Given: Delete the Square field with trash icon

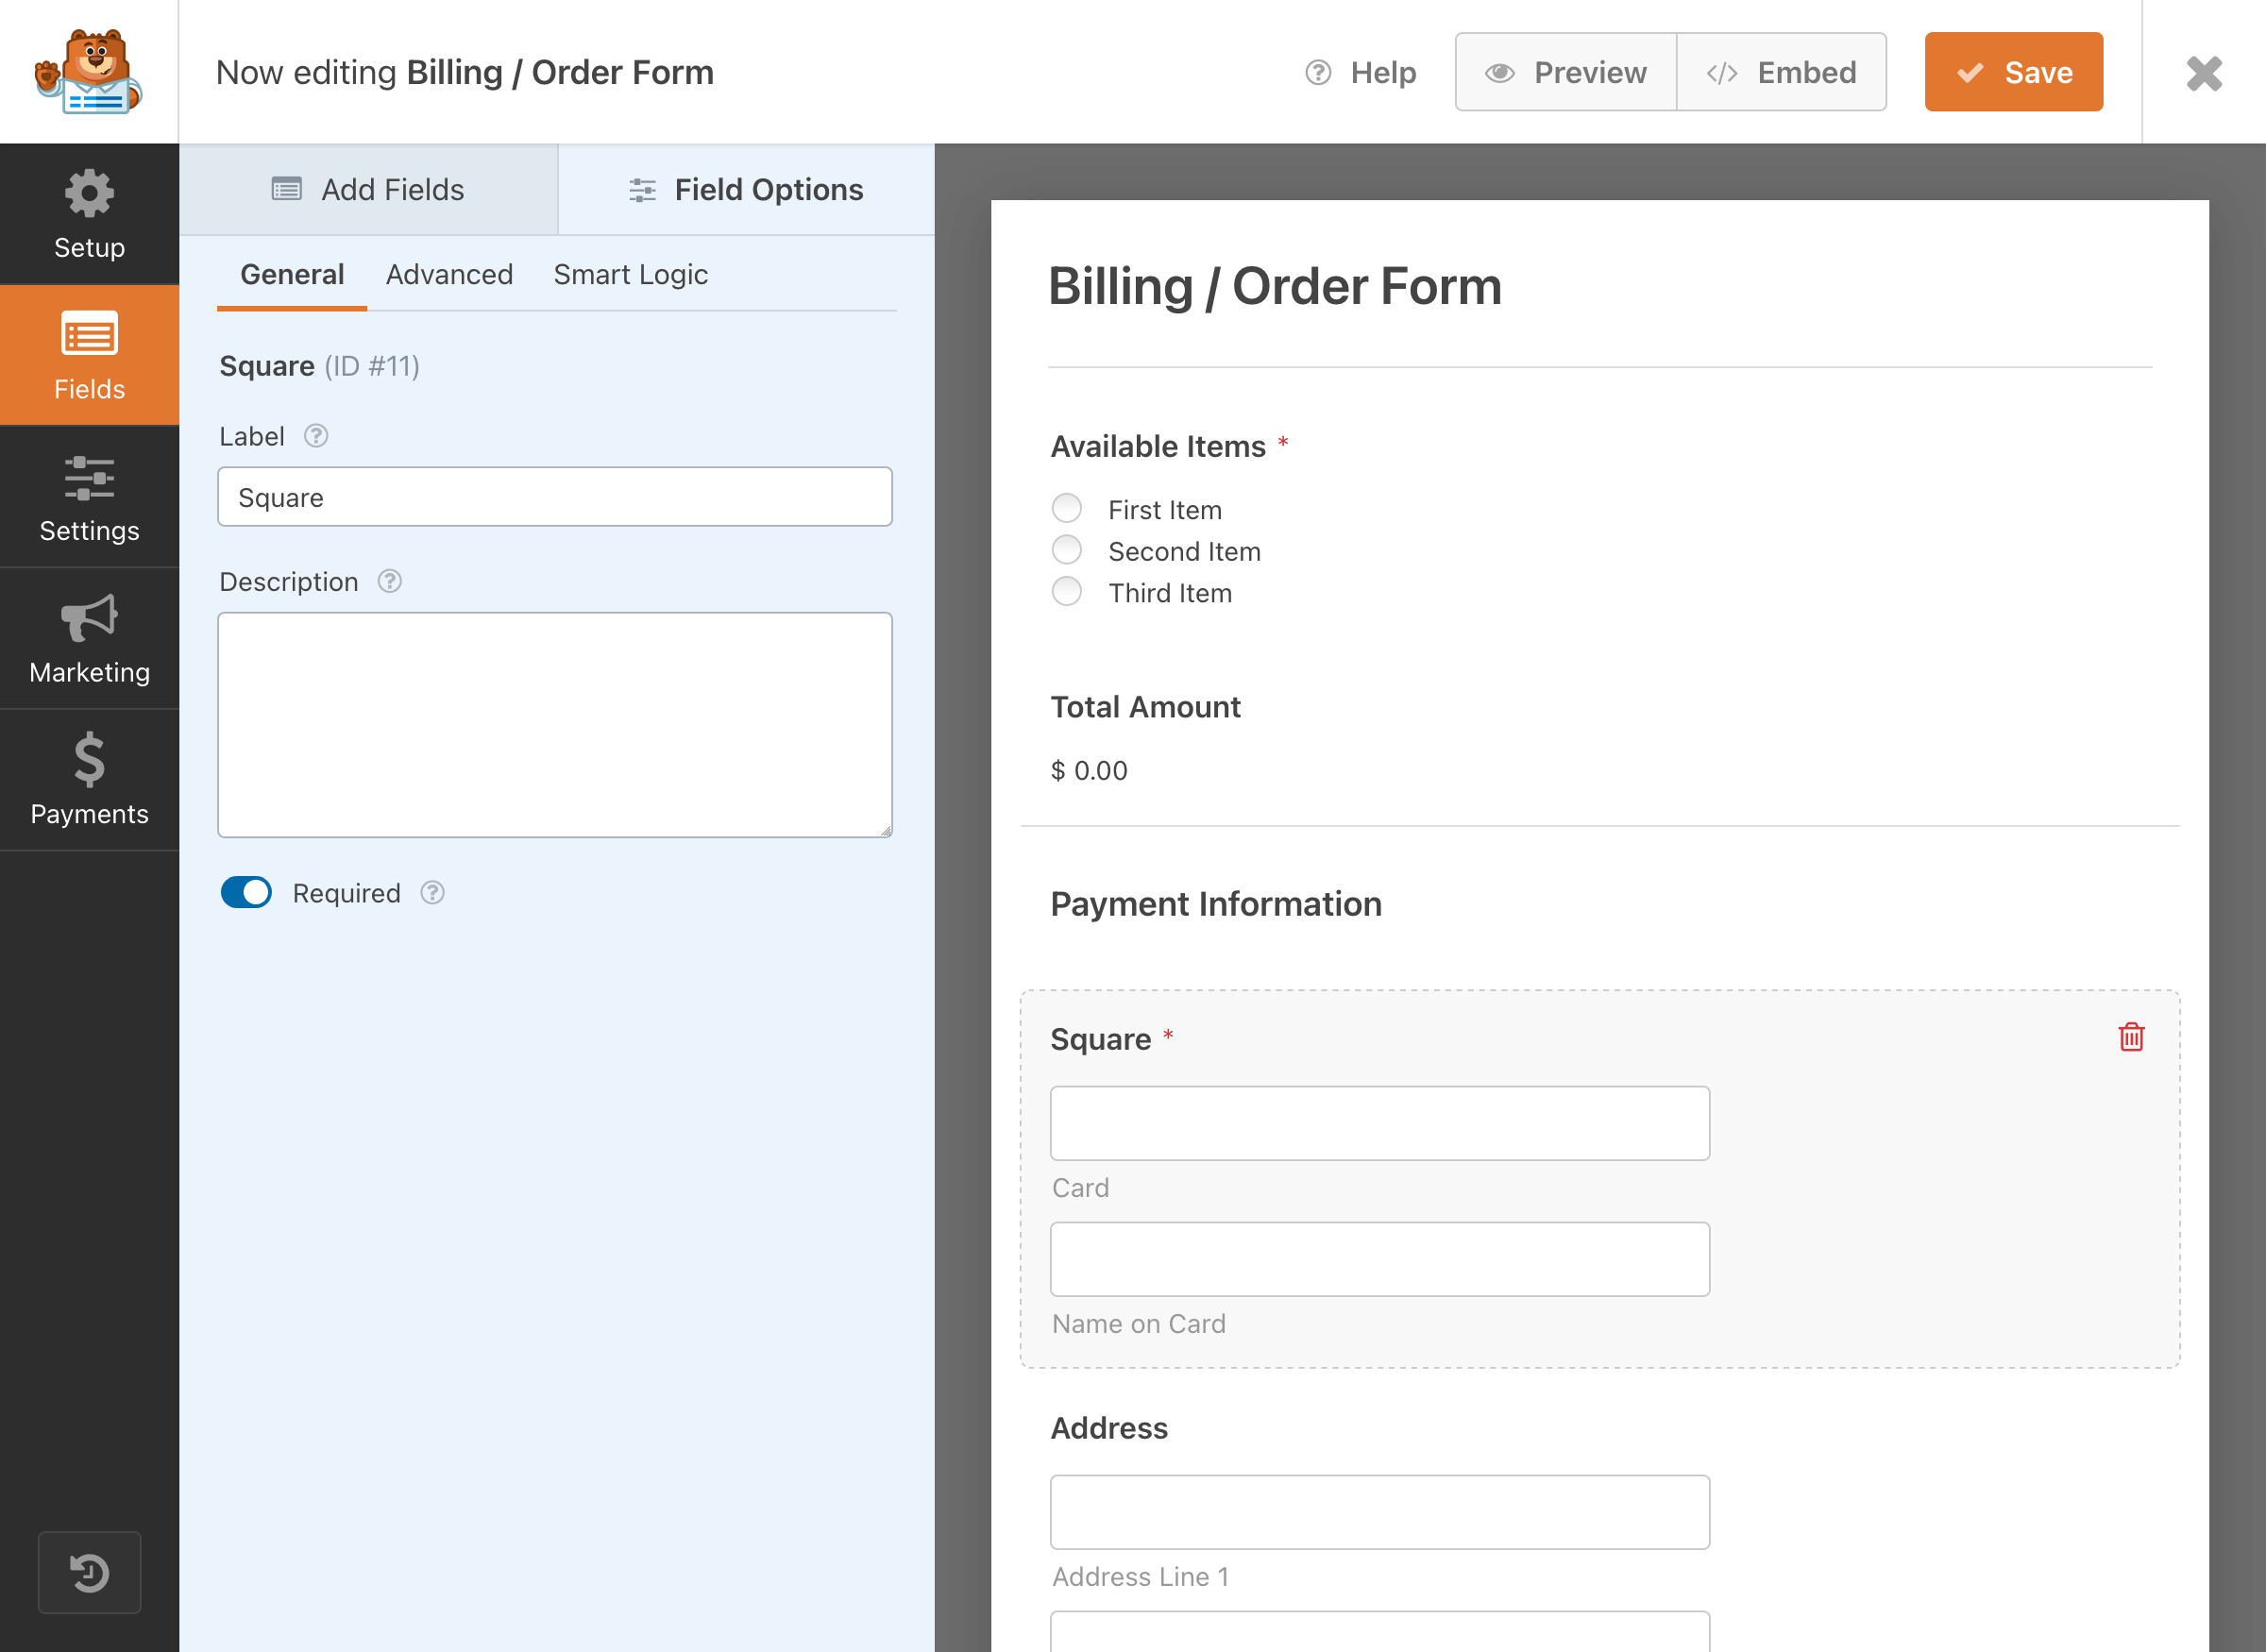Looking at the screenshot, I should [x=2131, y=1037].
